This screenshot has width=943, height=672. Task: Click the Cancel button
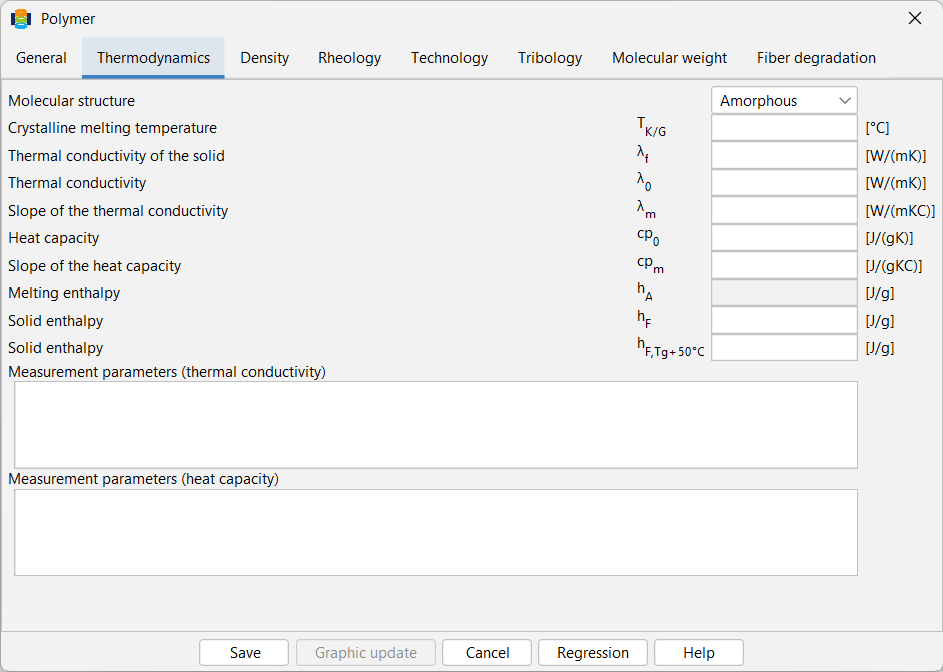pos(487,653)
